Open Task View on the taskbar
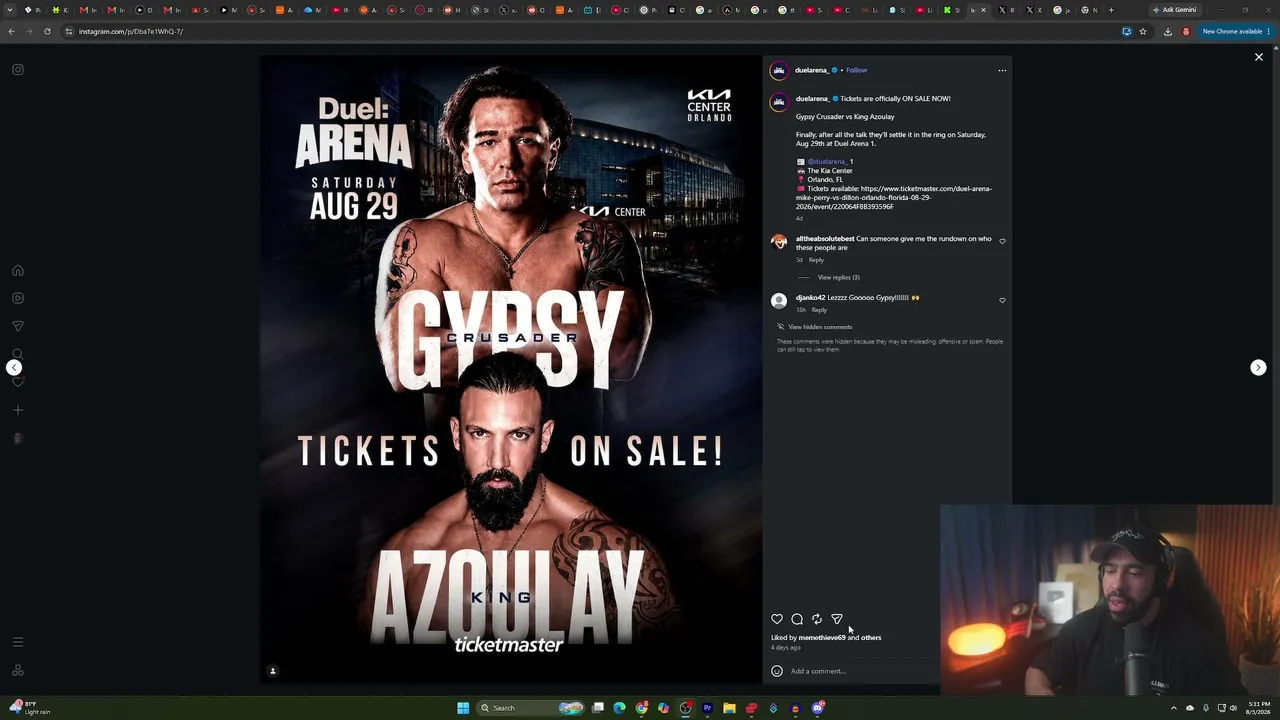 (598, 708)
